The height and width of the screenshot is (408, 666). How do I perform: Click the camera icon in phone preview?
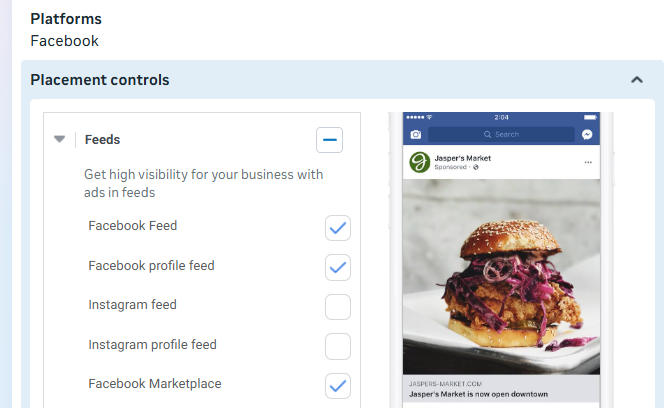click(x=416, y=134)
